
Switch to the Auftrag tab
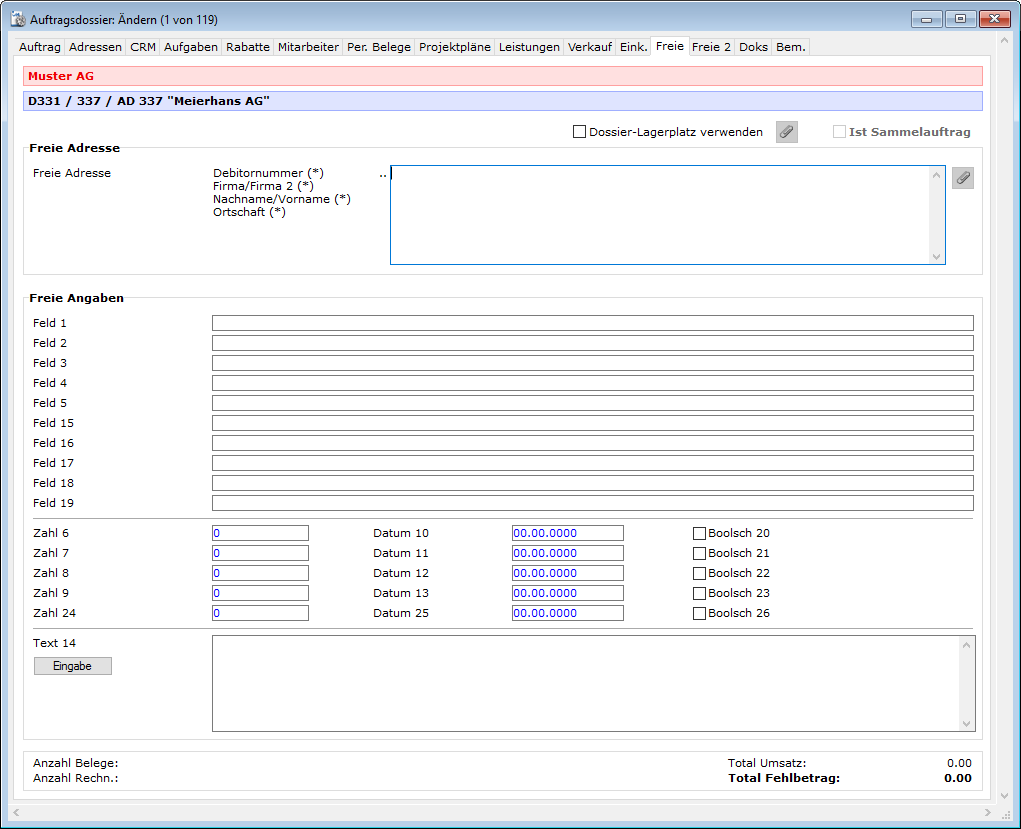[41, 47]
